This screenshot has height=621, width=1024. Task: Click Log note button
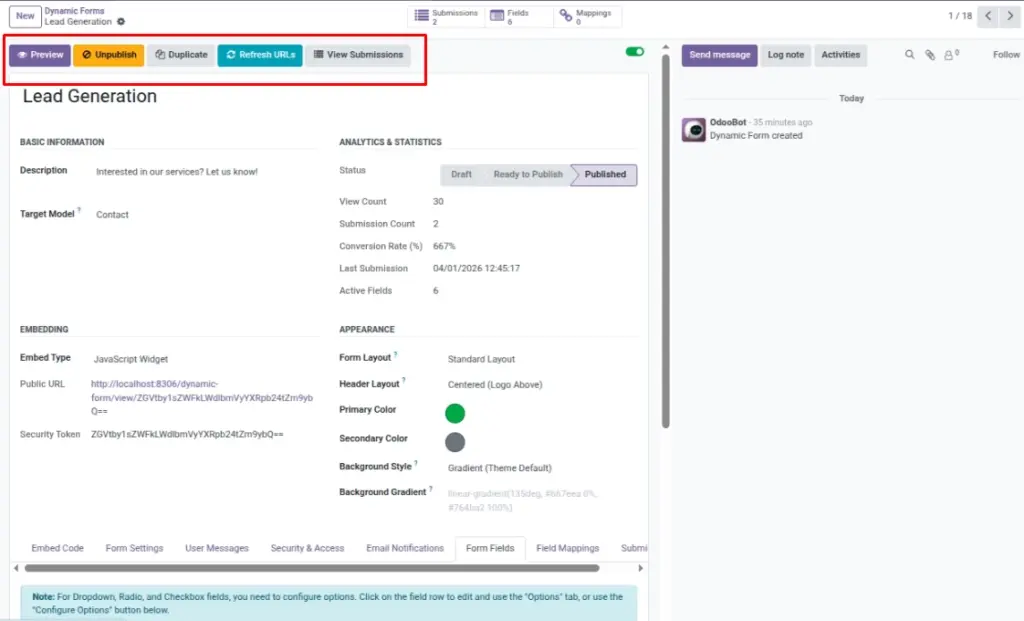pos(786,55)
